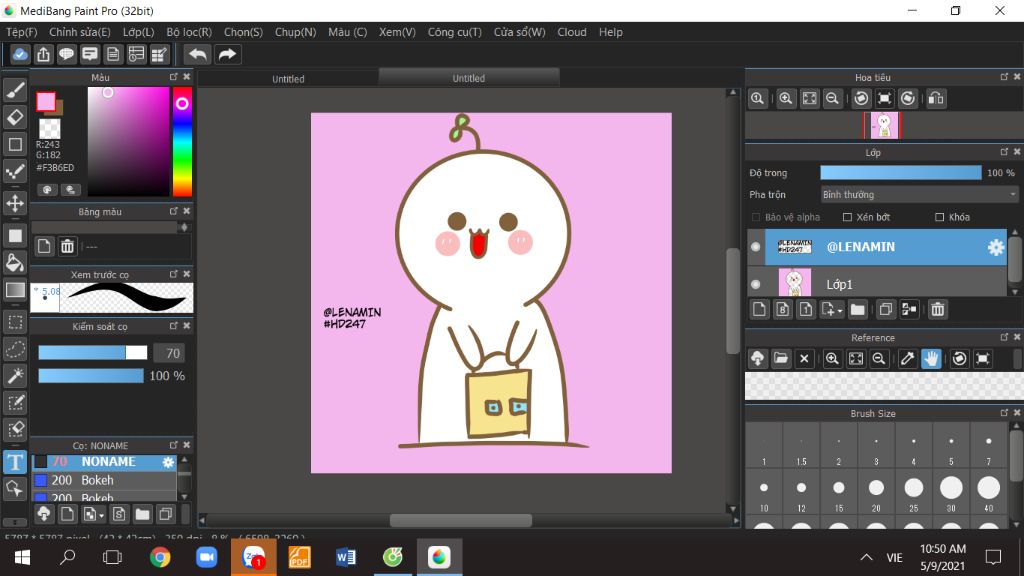Screen dimensions: 1024x576
Task: Open Windows Start menu
Action: pyautogui.click(x=23, y=557)
